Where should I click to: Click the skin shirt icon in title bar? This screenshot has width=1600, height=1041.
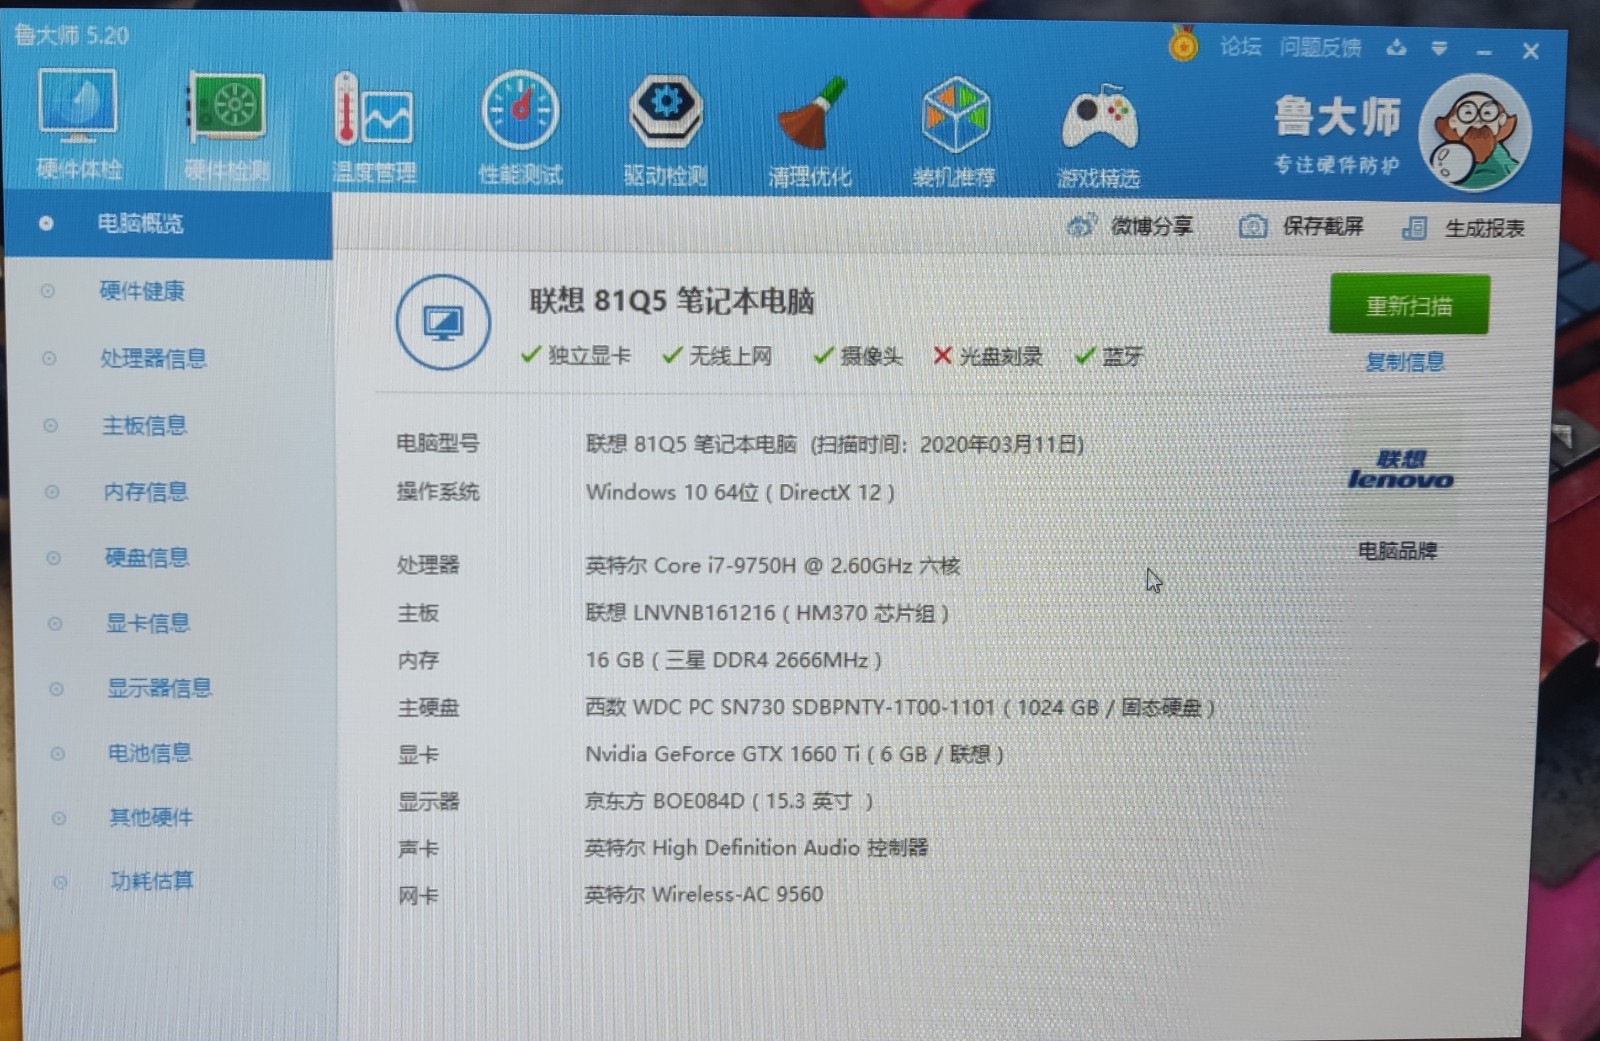coord(1396,47)
